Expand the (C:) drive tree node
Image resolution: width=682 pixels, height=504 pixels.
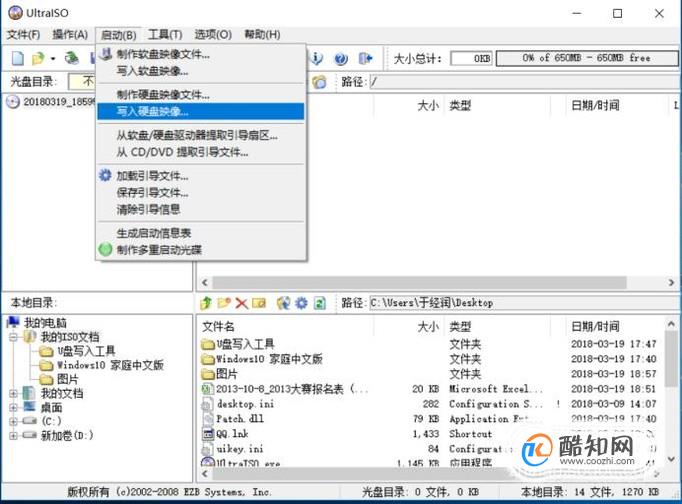[x=13, y=421]
